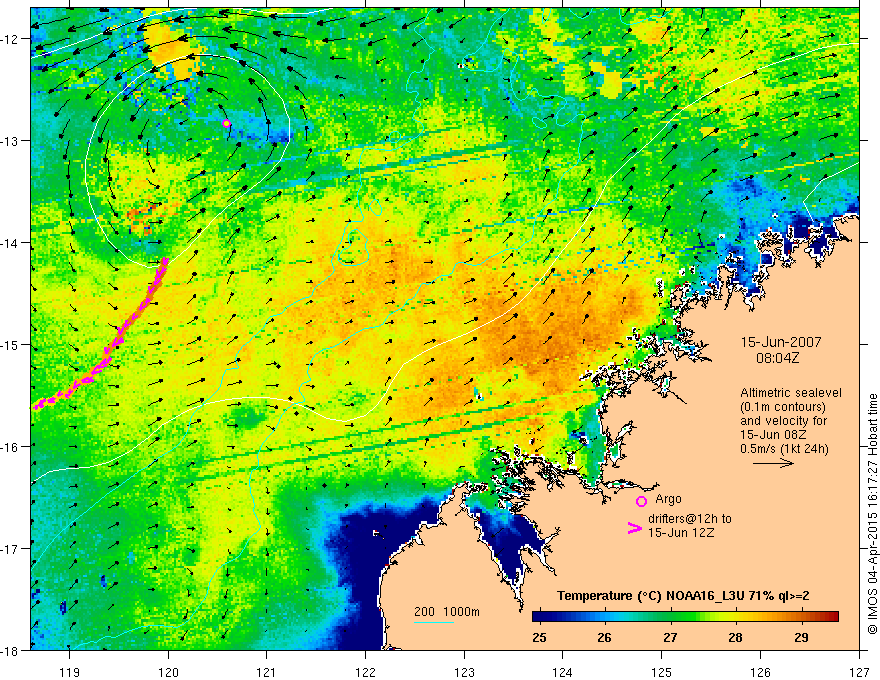
Task: Click the longitude axis label 126
Action: tap(760, 671)
